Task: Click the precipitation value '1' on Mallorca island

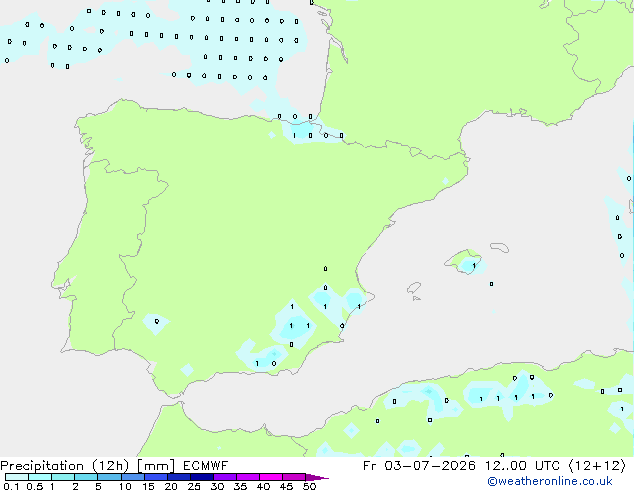Action: (474, 266)
